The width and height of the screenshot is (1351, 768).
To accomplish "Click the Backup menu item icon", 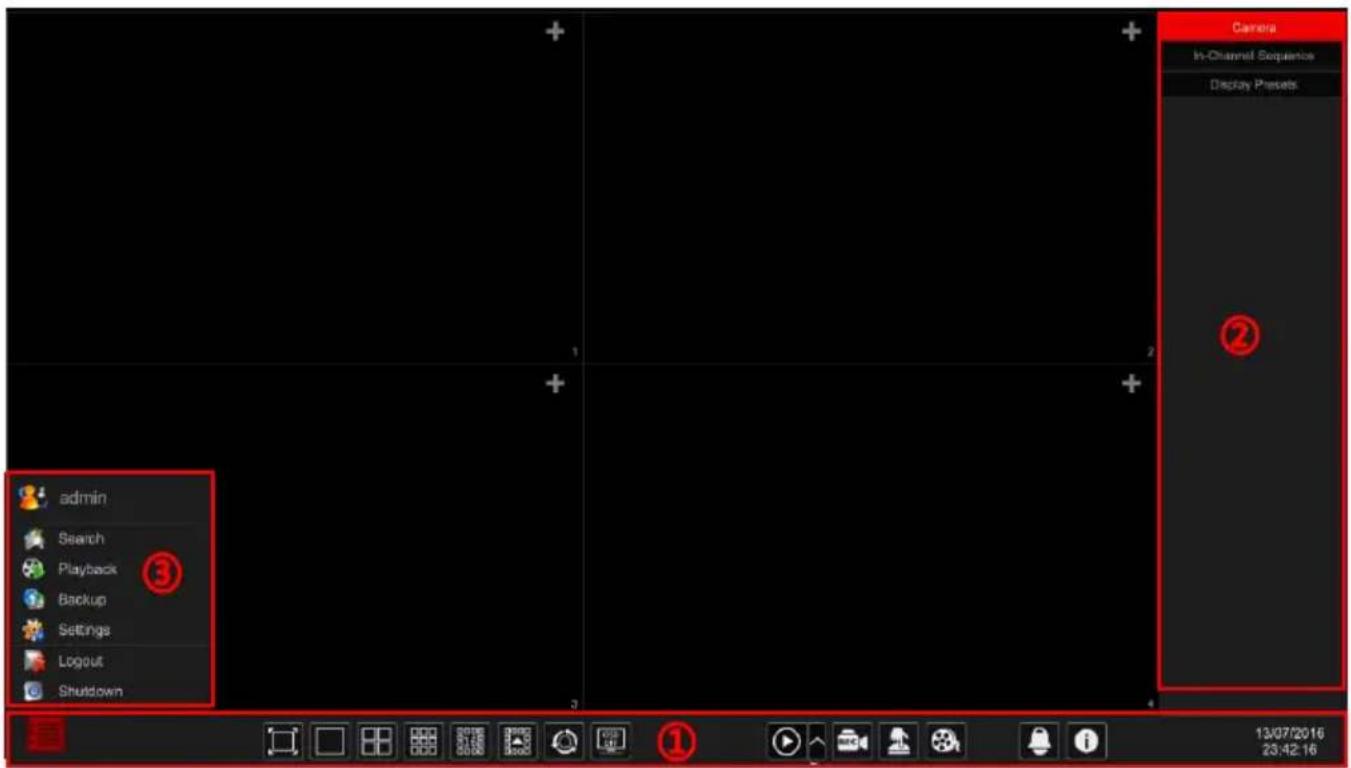I will tap(34, 600).
